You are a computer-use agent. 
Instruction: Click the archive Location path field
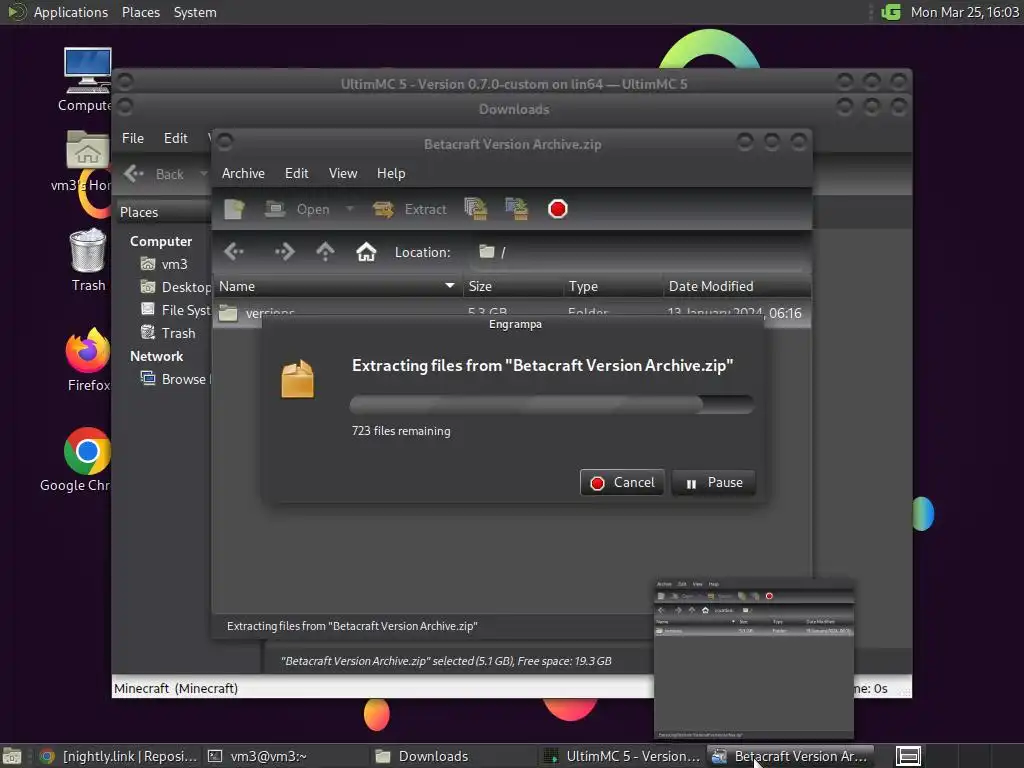coord(640,252)
